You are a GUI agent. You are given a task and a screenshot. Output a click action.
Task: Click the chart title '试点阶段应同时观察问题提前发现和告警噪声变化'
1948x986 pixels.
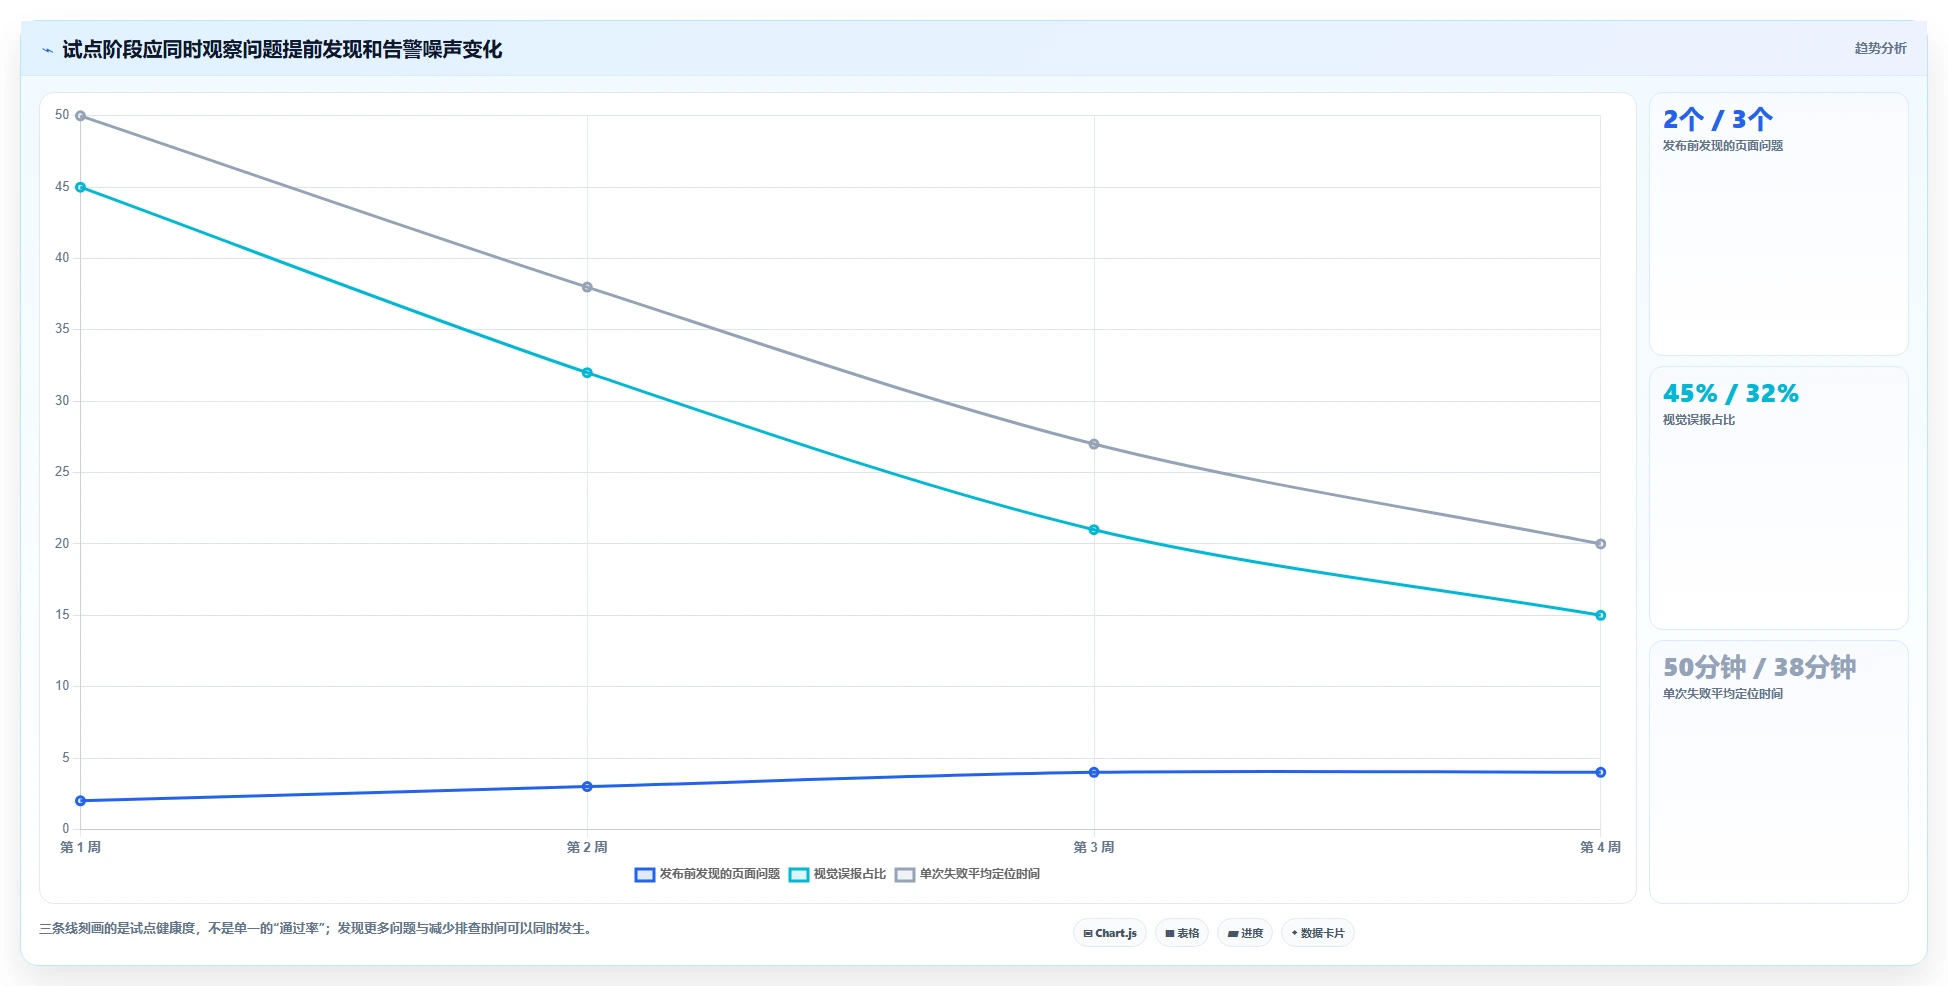[x=282, y=50]
